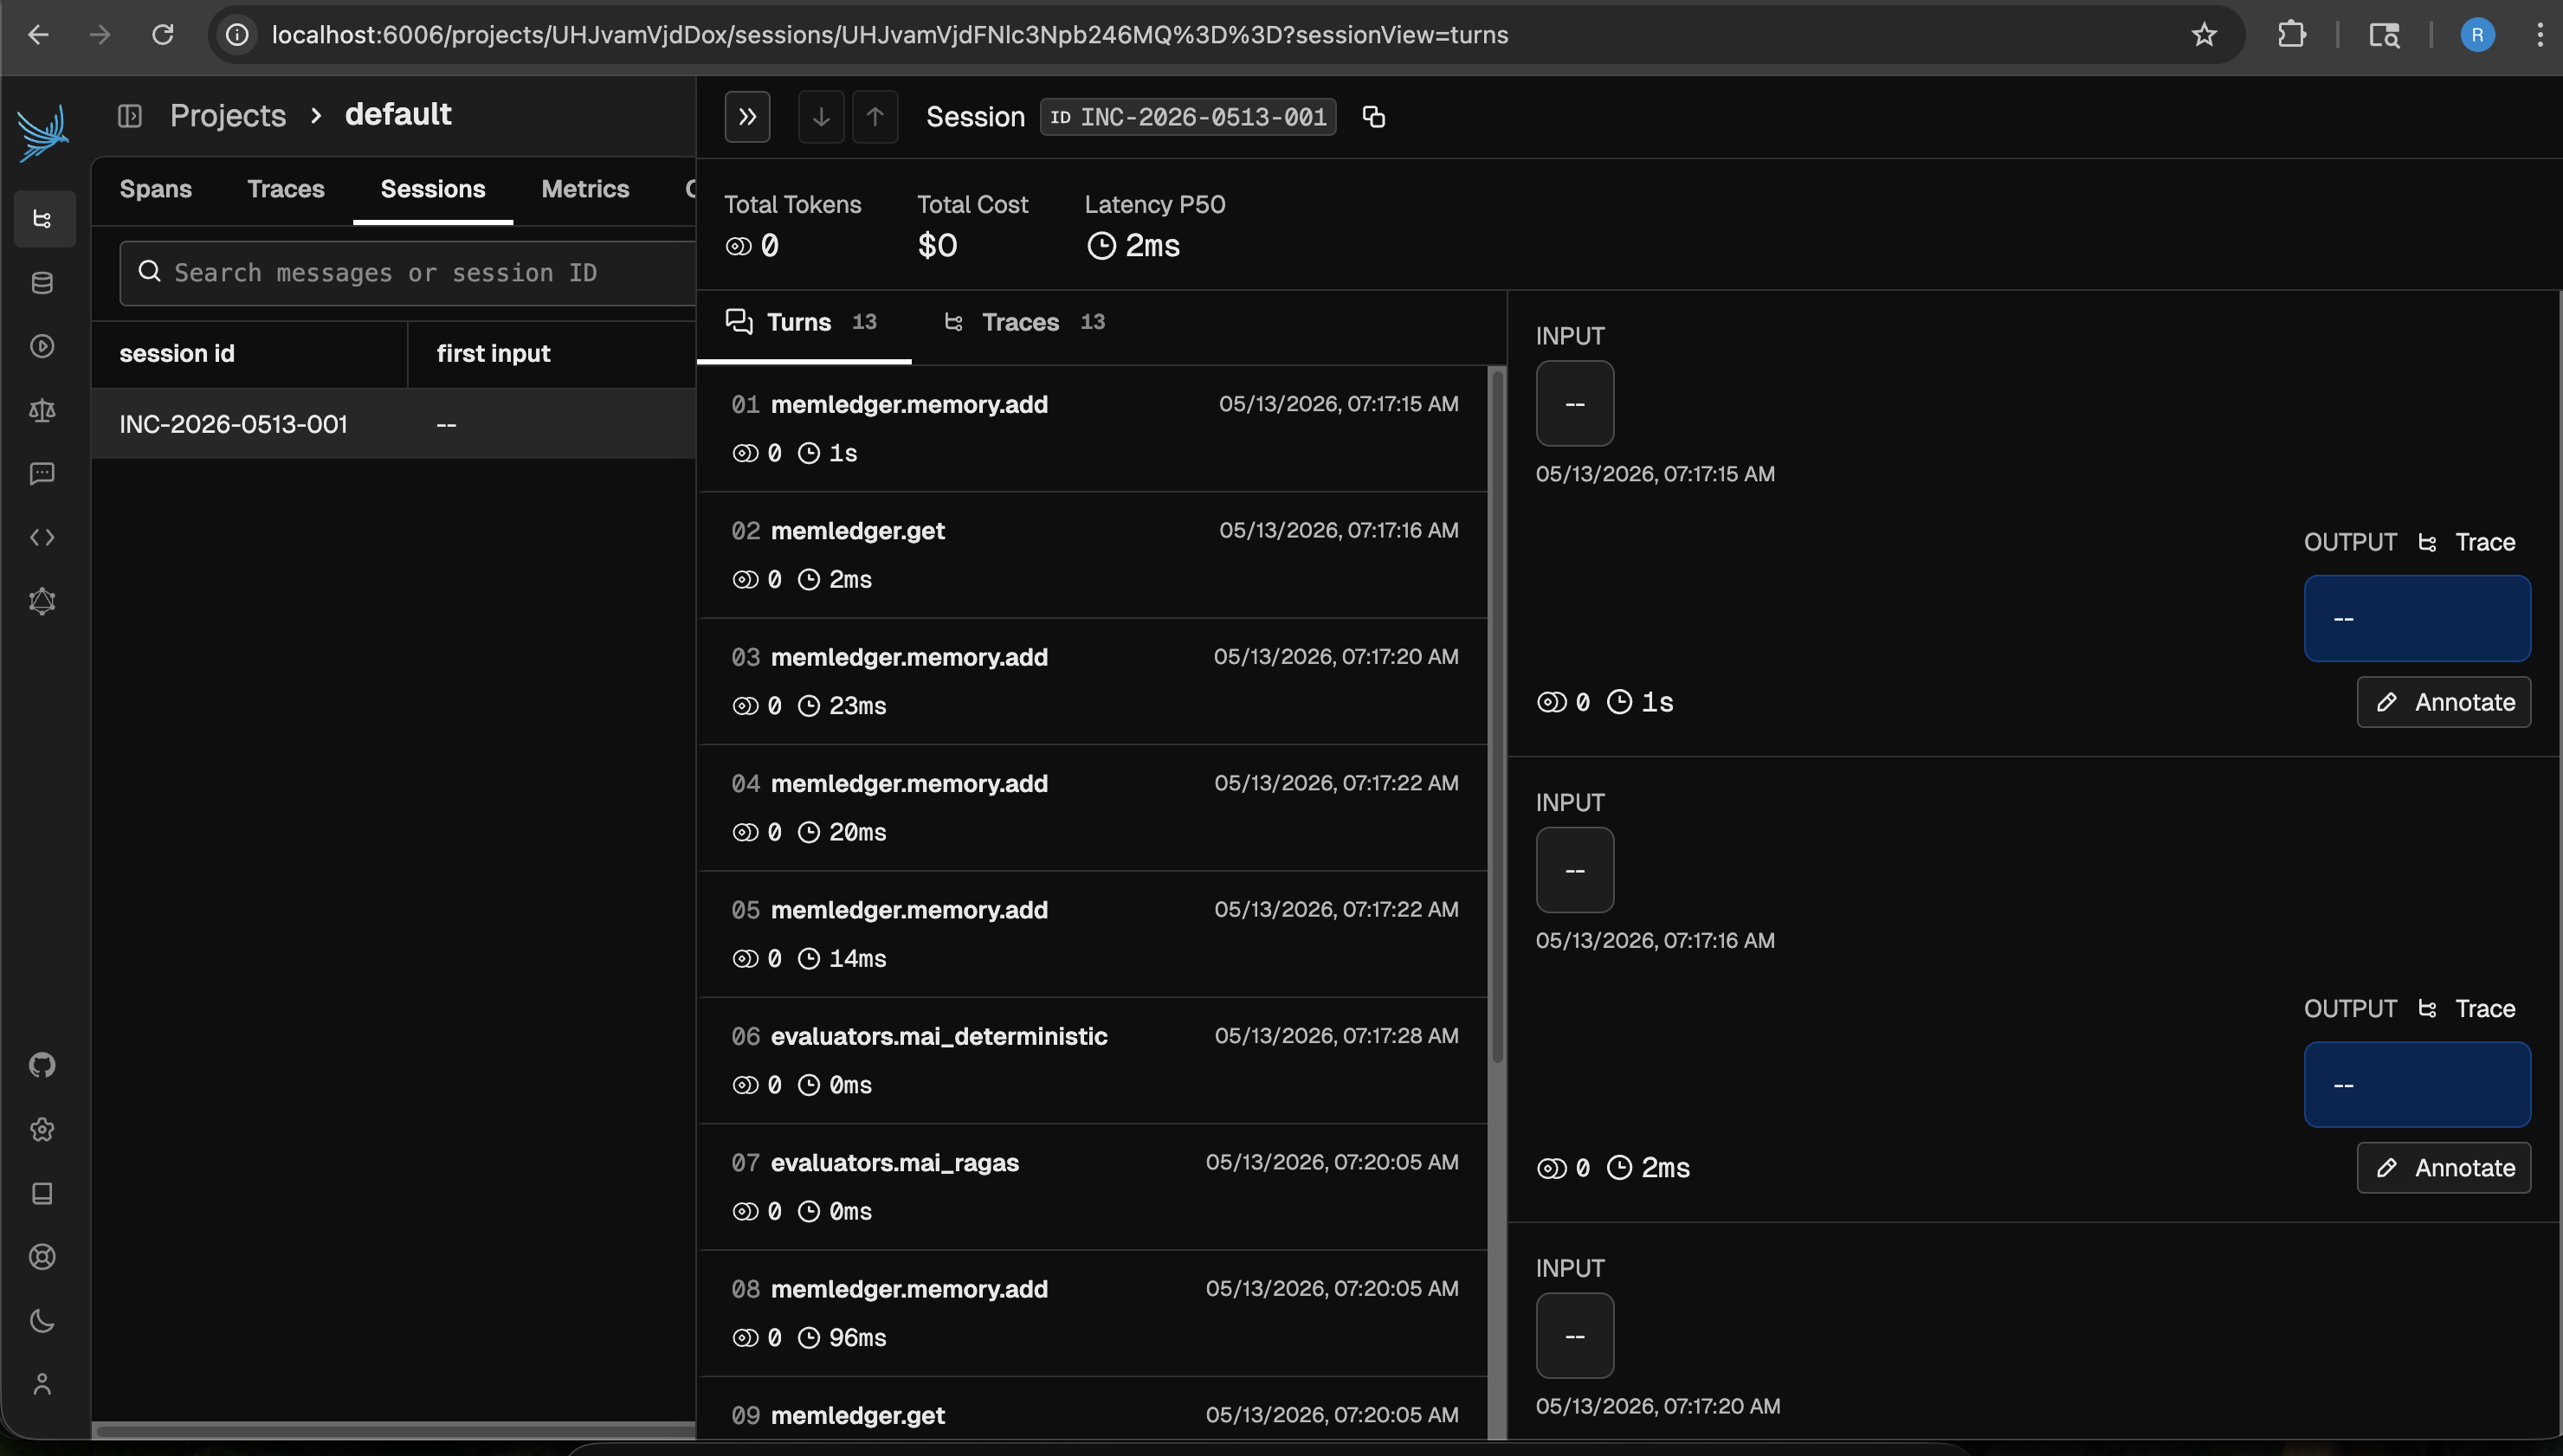Switch to the project Traces tab
Viewport: 2563px width, 1456px height.
[286, 189]
